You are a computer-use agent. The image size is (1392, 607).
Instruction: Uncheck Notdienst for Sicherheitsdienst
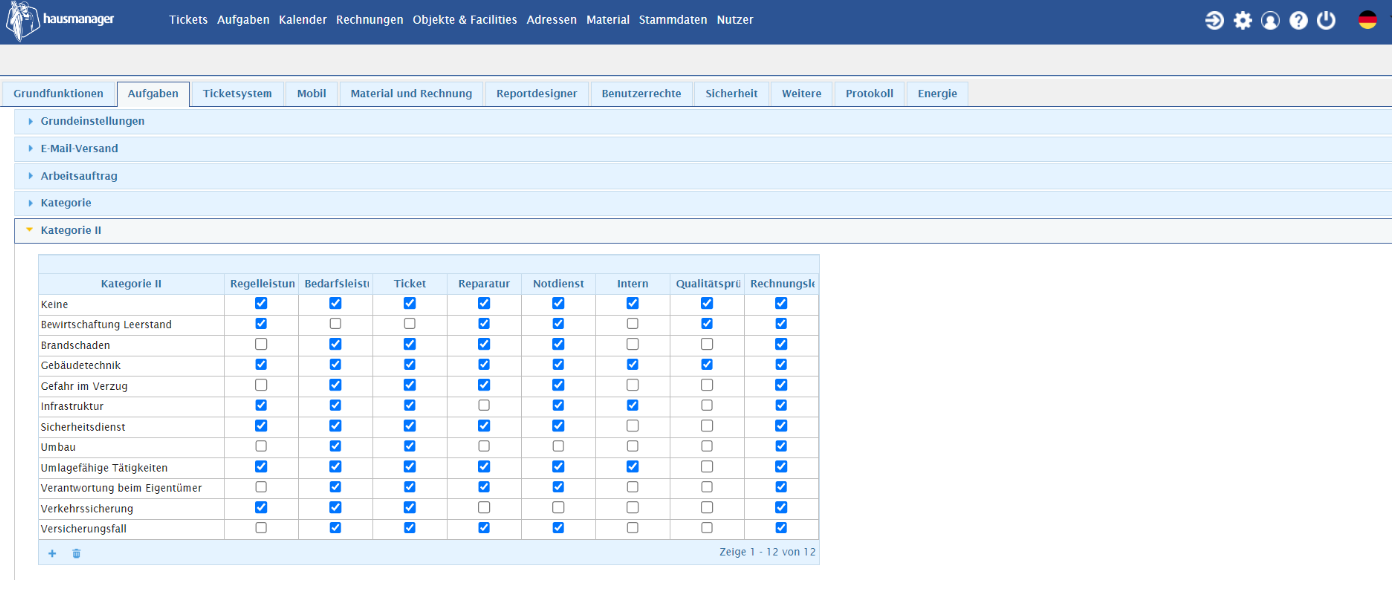pos(558,426)
